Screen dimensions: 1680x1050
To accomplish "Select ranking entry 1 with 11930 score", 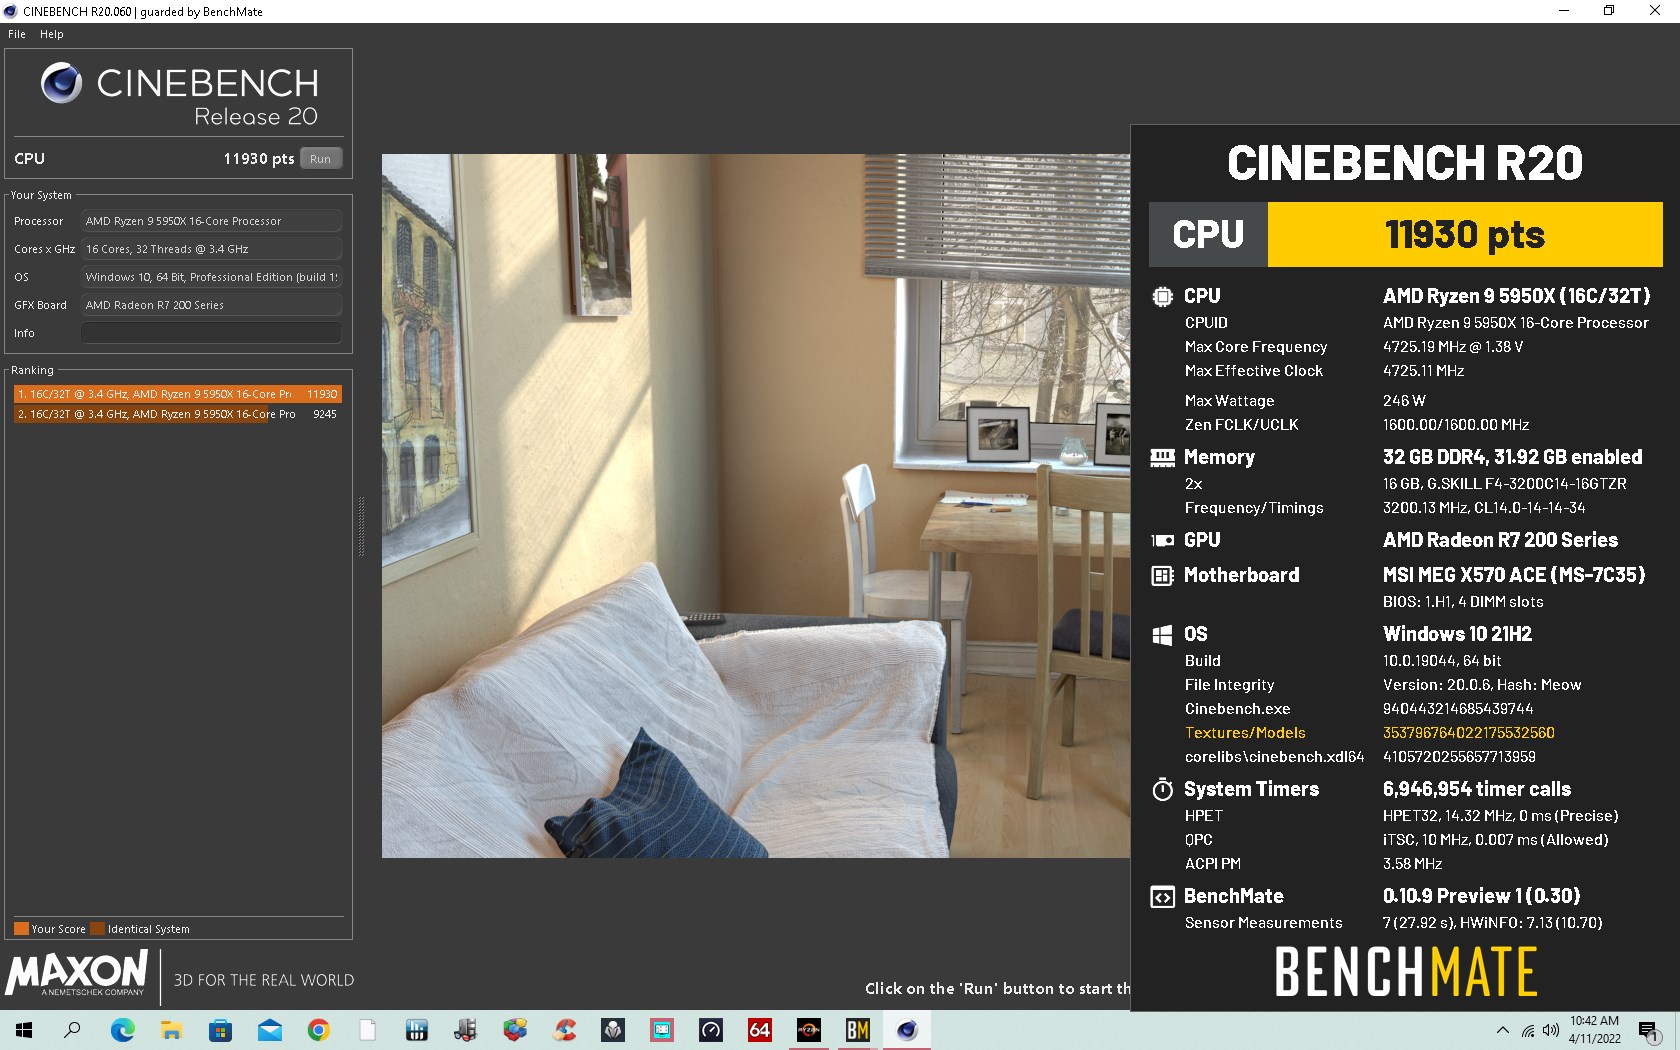I will click(x=178, y=394).
